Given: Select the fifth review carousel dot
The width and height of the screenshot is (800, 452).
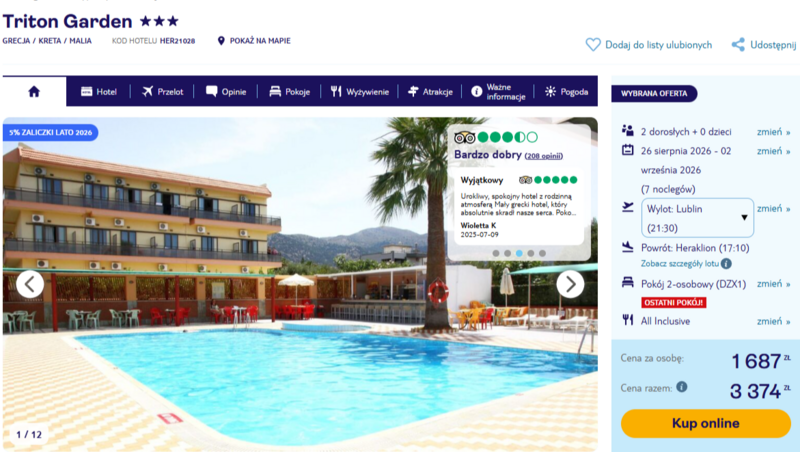Looking at the screenshot, I should click(542, 253).
